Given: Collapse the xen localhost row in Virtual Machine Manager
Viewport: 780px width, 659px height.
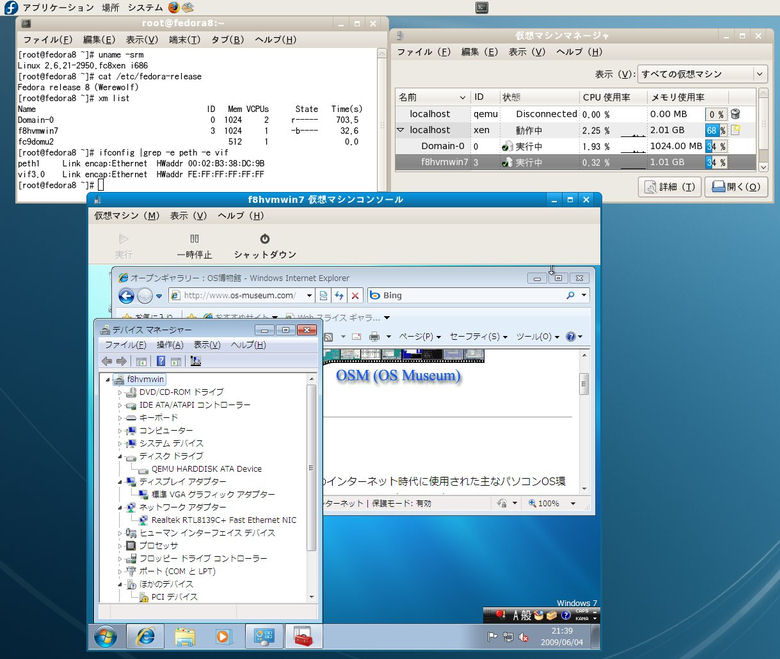Looking at the screenshot, I should [x=400, y=130].
